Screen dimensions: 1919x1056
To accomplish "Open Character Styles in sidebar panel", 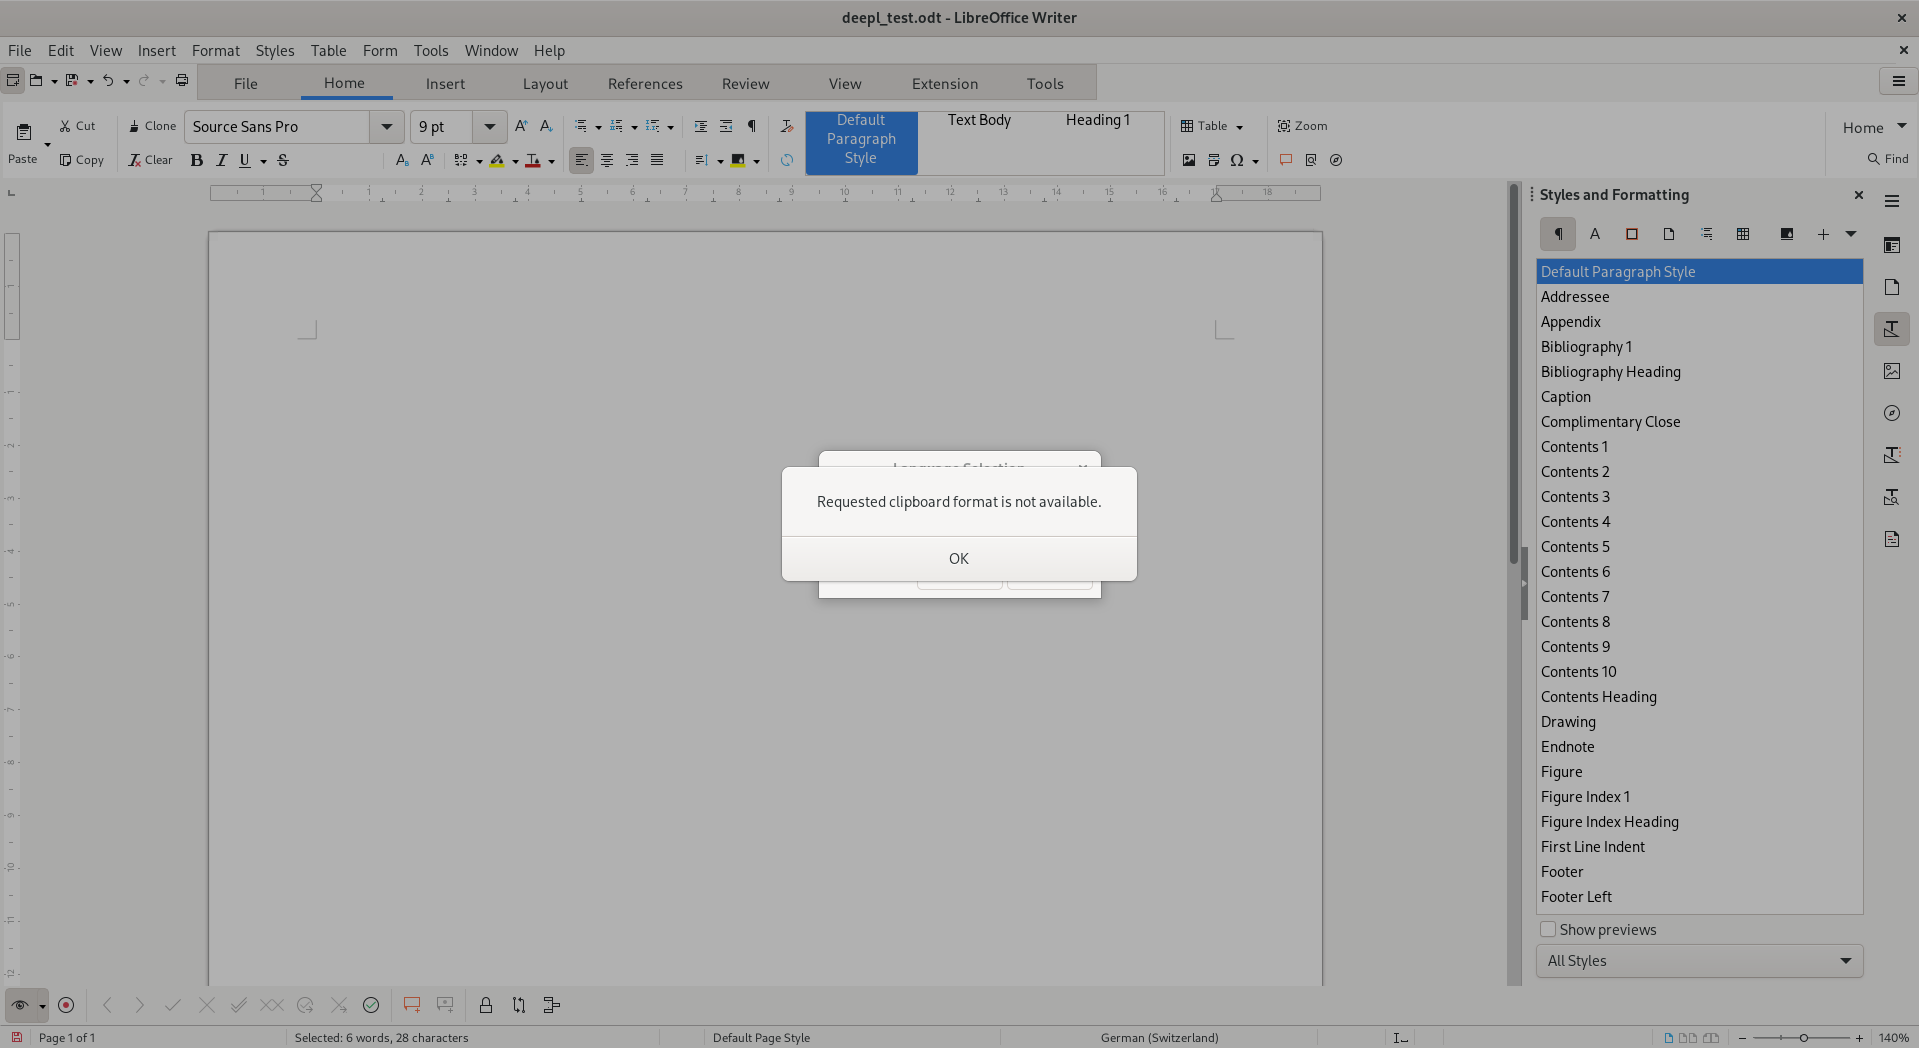I will (x=1595, y=234).
